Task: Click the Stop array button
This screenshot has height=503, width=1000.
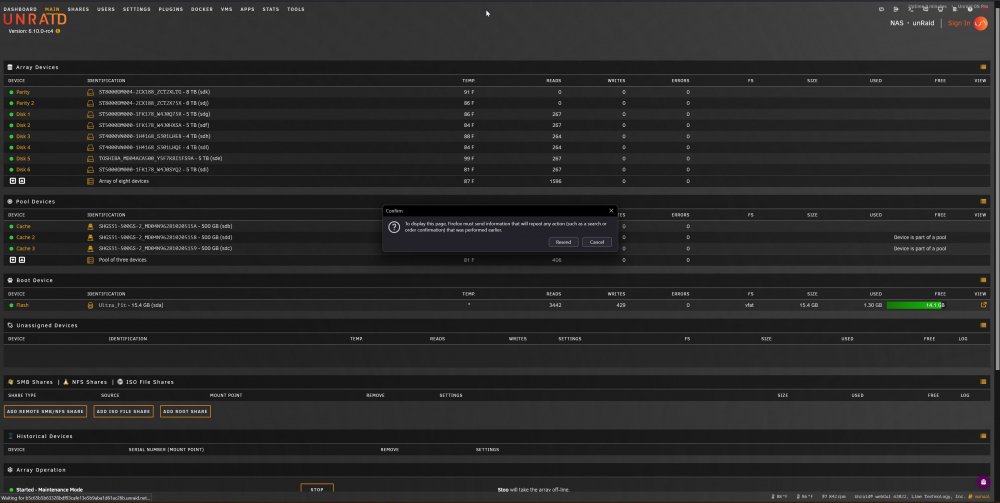Action: click(x=317, y=490)
